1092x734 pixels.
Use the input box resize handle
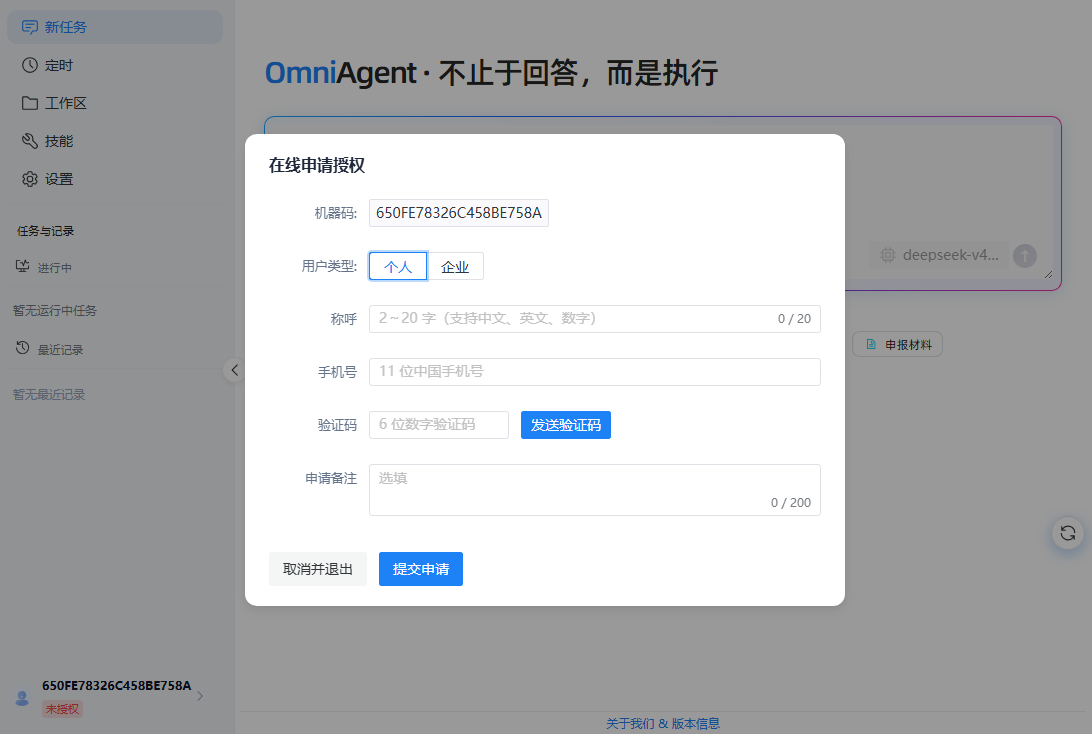pyautogui.click(x=1048, y=274)
